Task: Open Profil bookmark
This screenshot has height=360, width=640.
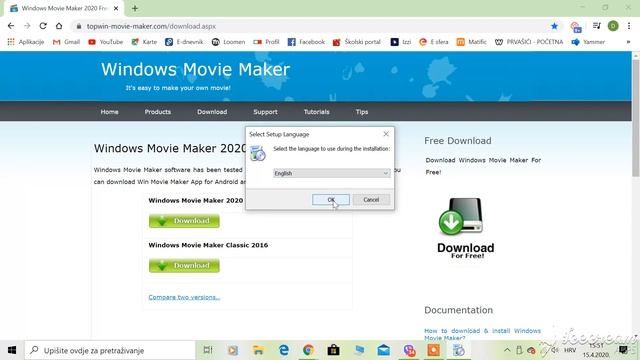Action: tap(266, 42)
